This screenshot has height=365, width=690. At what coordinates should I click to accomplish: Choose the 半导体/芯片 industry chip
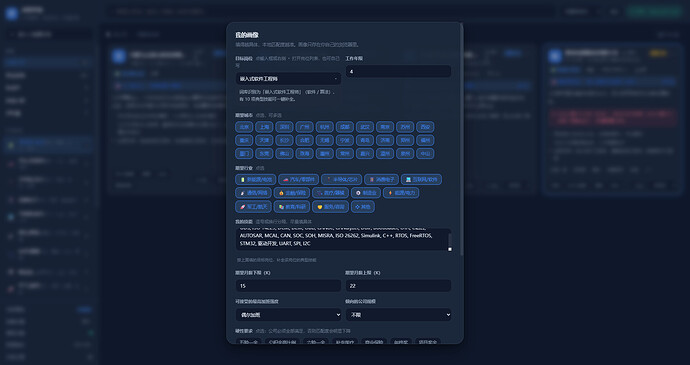tap(341, 179)
